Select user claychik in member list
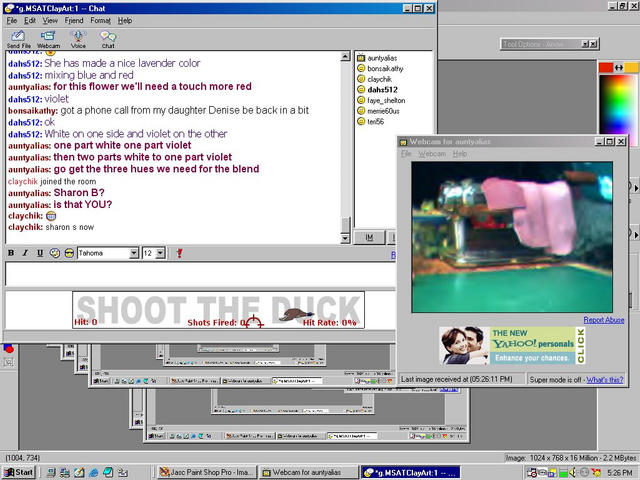 380,79
